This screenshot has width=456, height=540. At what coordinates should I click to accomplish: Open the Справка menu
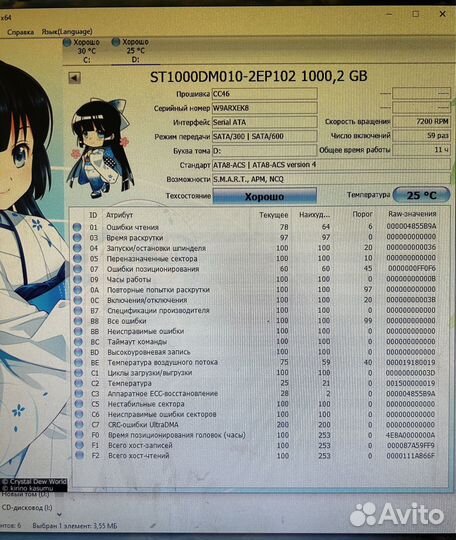[x=20, y=32]
